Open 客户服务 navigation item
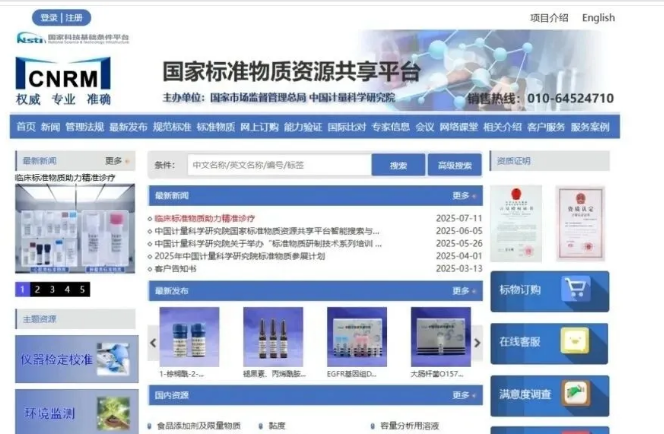The height and width of the screenshot is (434, 664). 546,127
